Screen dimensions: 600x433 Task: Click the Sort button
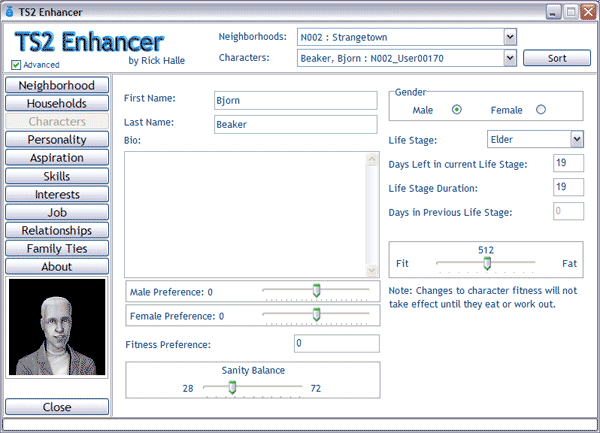tap(557, 58)
